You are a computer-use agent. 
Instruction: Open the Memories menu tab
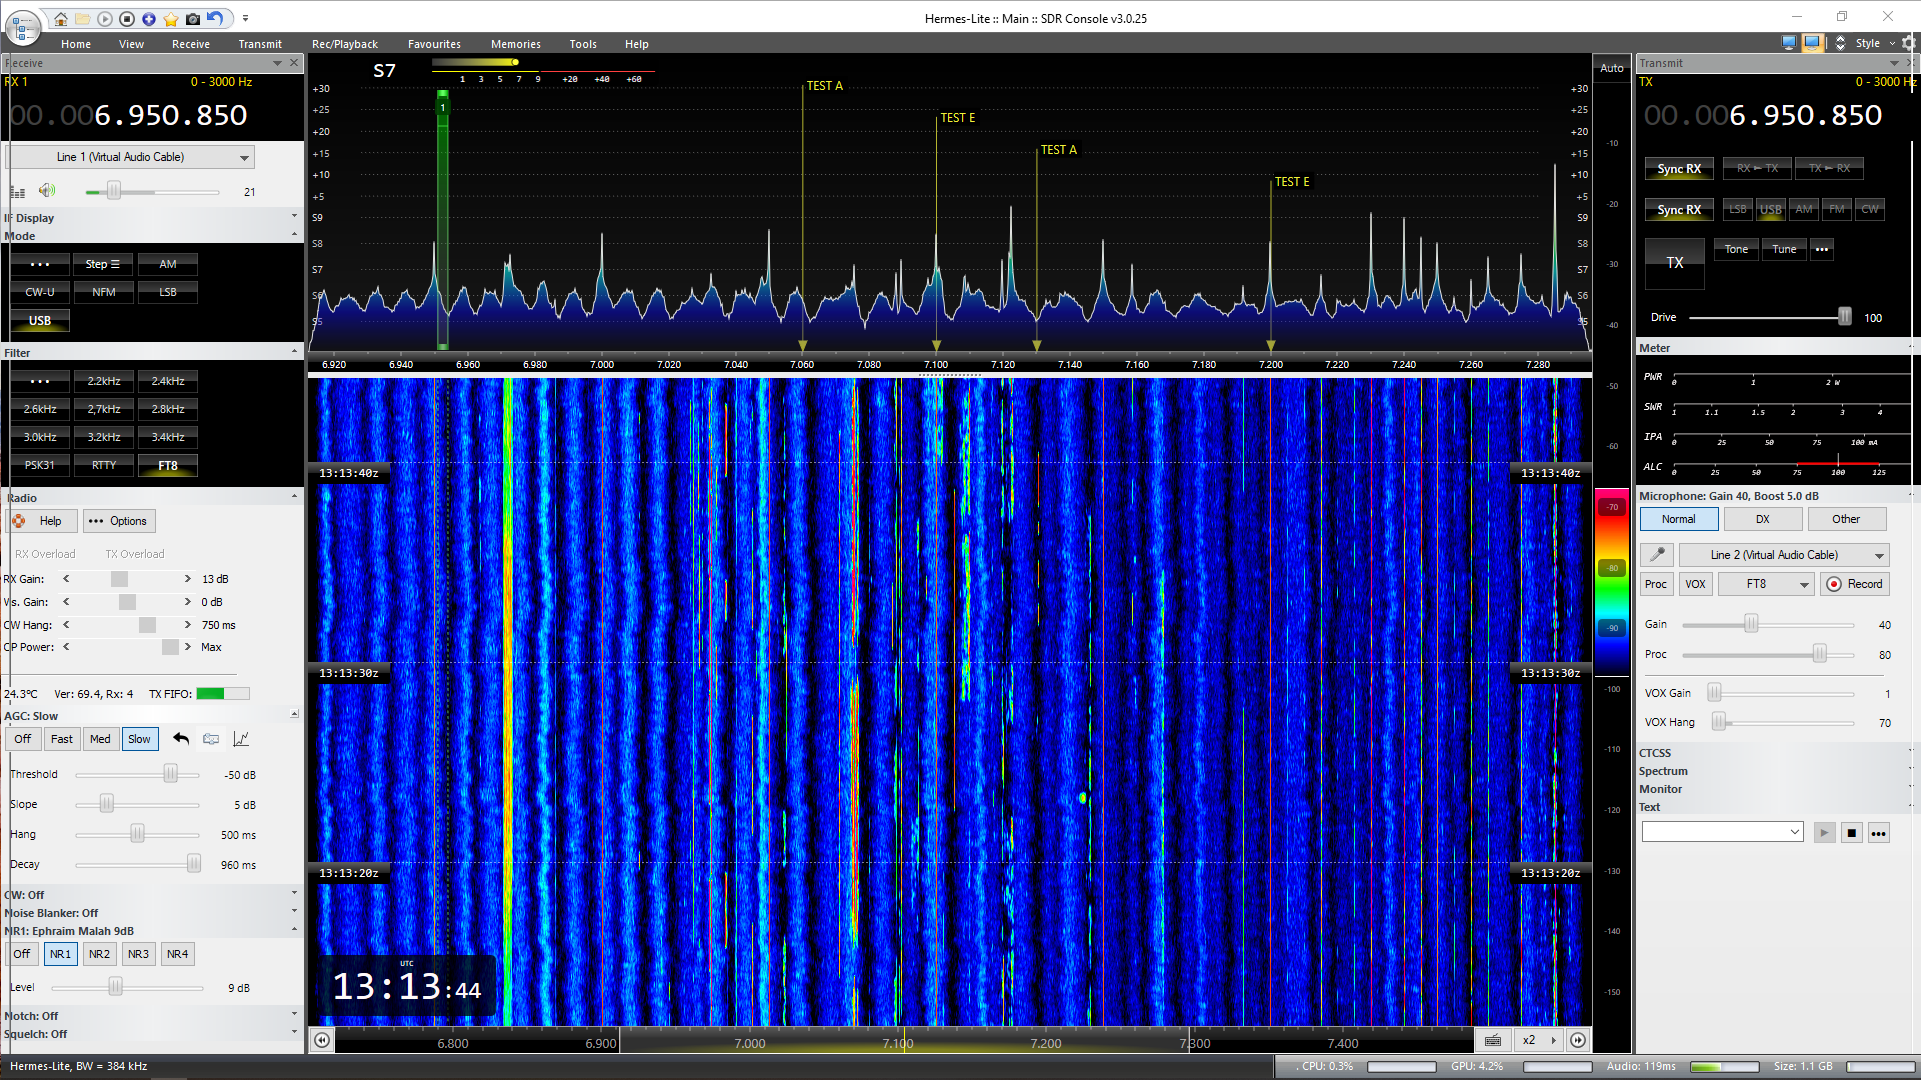[x=515, y=44]
